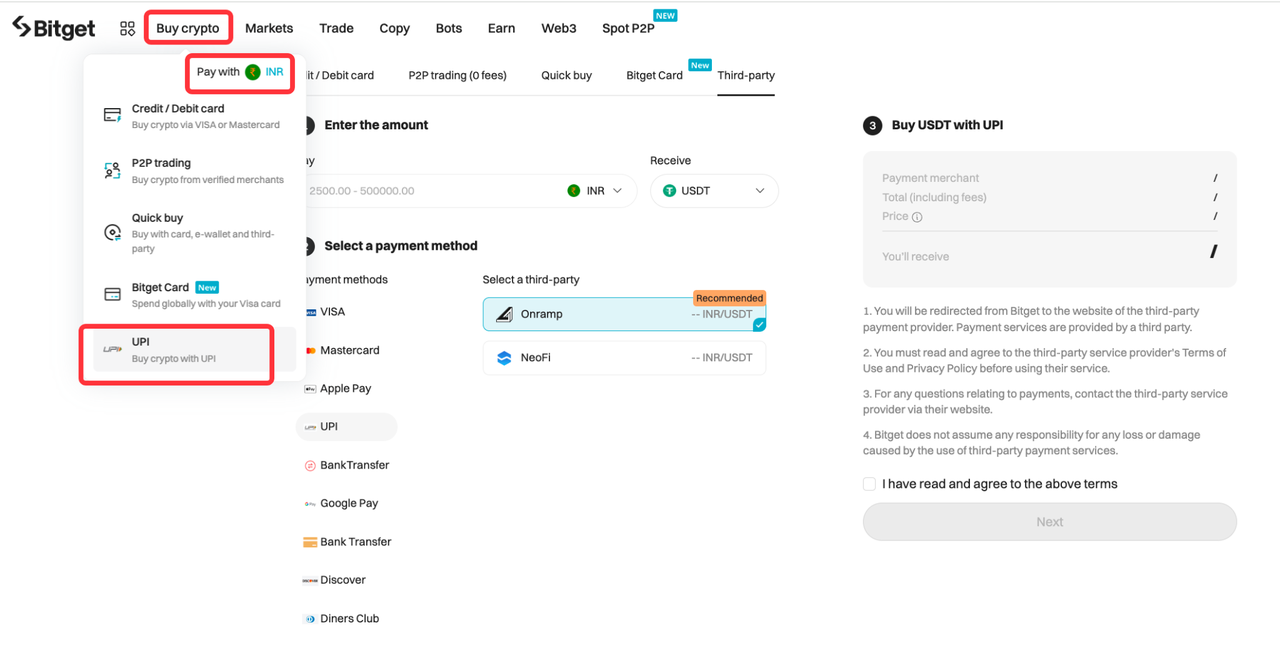Click the Google Pay logo icon
Viewport: 1280px width, 668px height.
coord(311,504)
